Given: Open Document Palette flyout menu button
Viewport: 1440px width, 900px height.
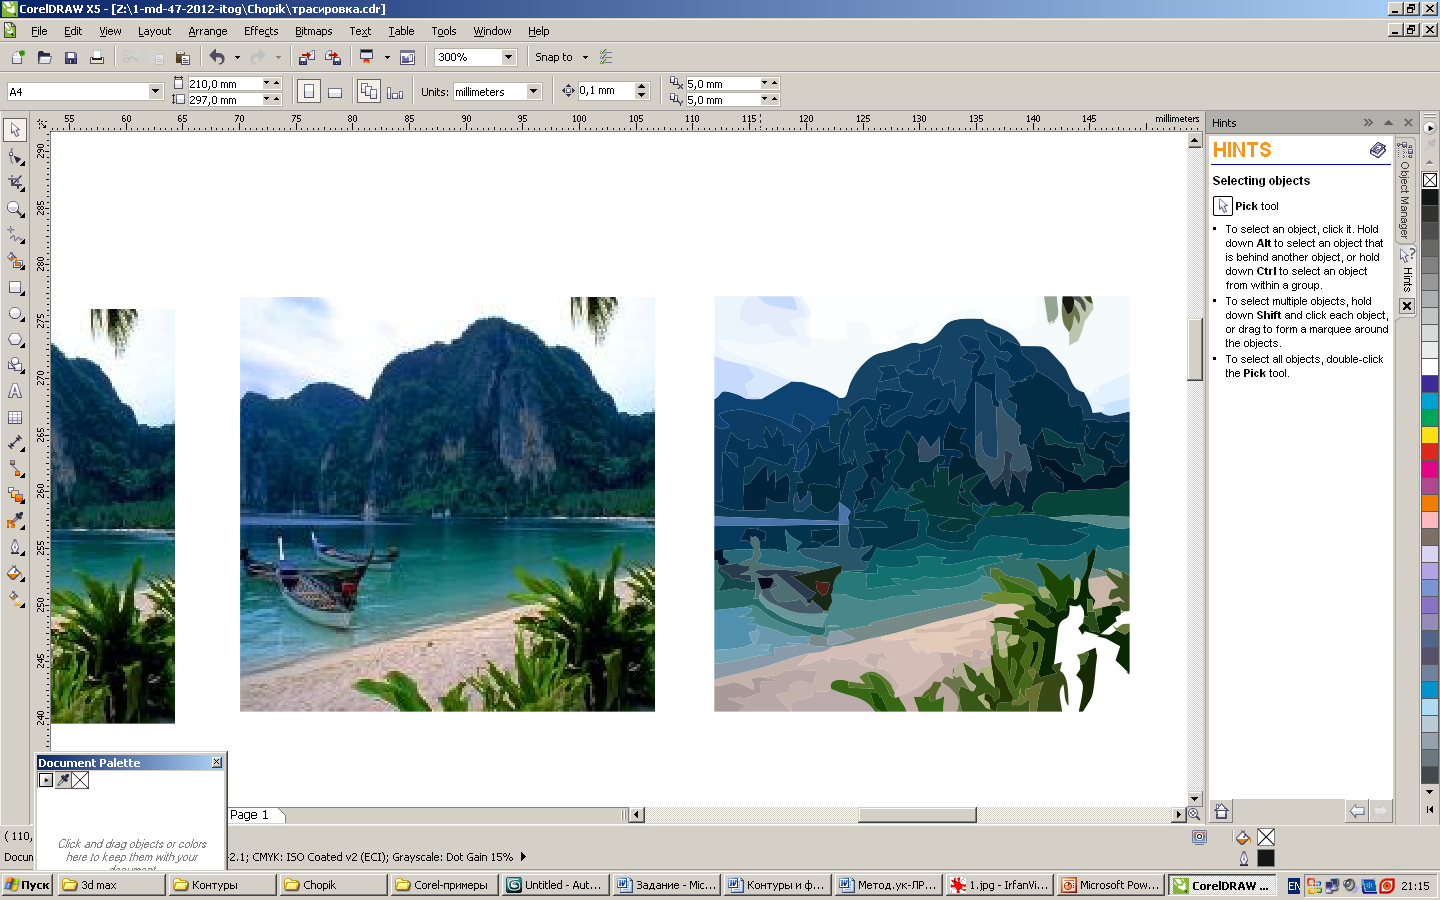Looking at the screenshot, I should point(46,780).
